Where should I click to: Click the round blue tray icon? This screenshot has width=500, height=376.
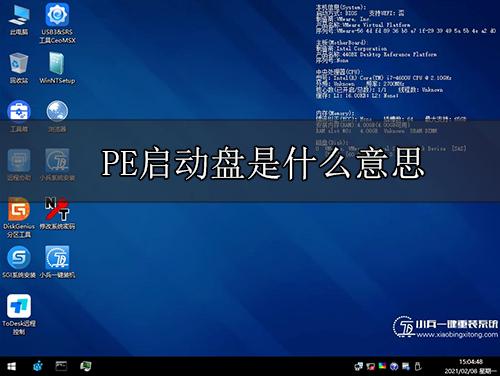point(394,367)
